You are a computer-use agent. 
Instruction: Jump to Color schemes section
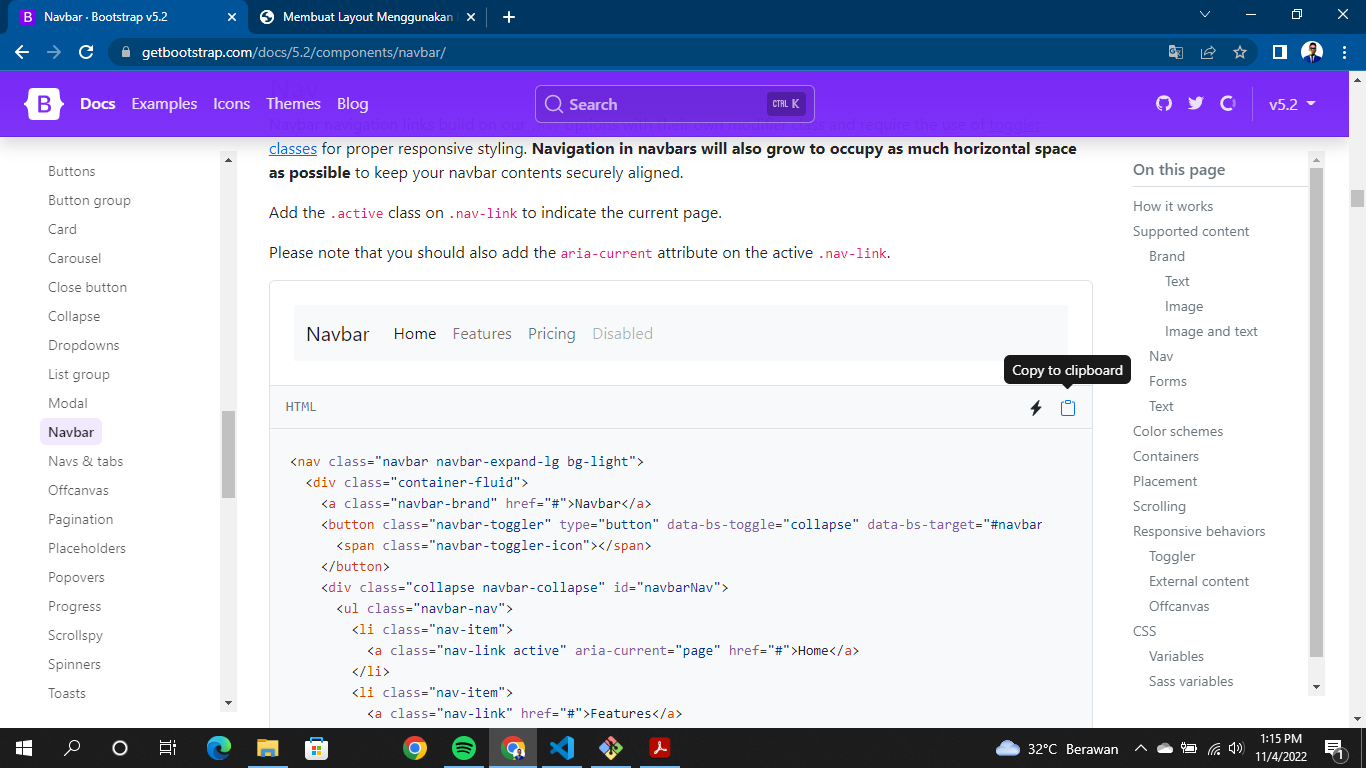click(1178, 431)
